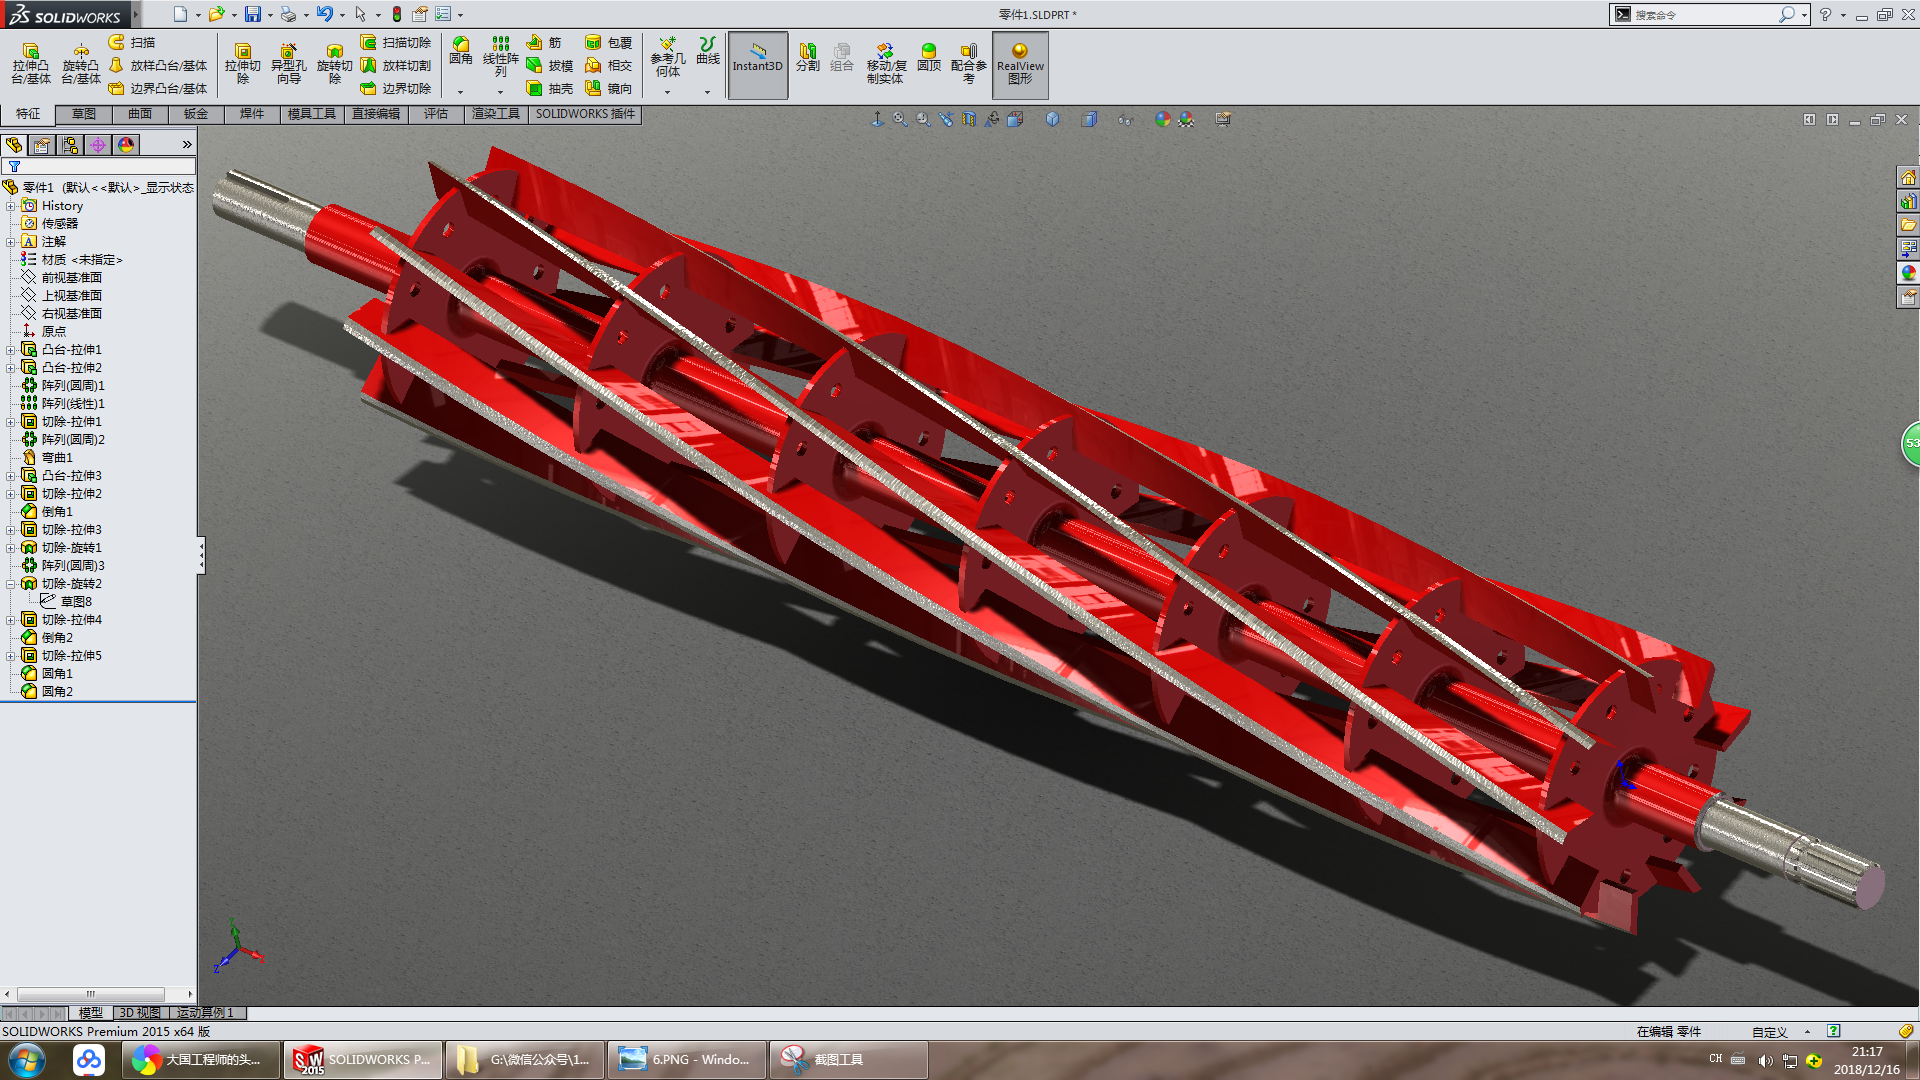This screenshot has height=1080, width=1920.
Task: Toggle the rebuild traffic light icon
Action: click(397, 14)
